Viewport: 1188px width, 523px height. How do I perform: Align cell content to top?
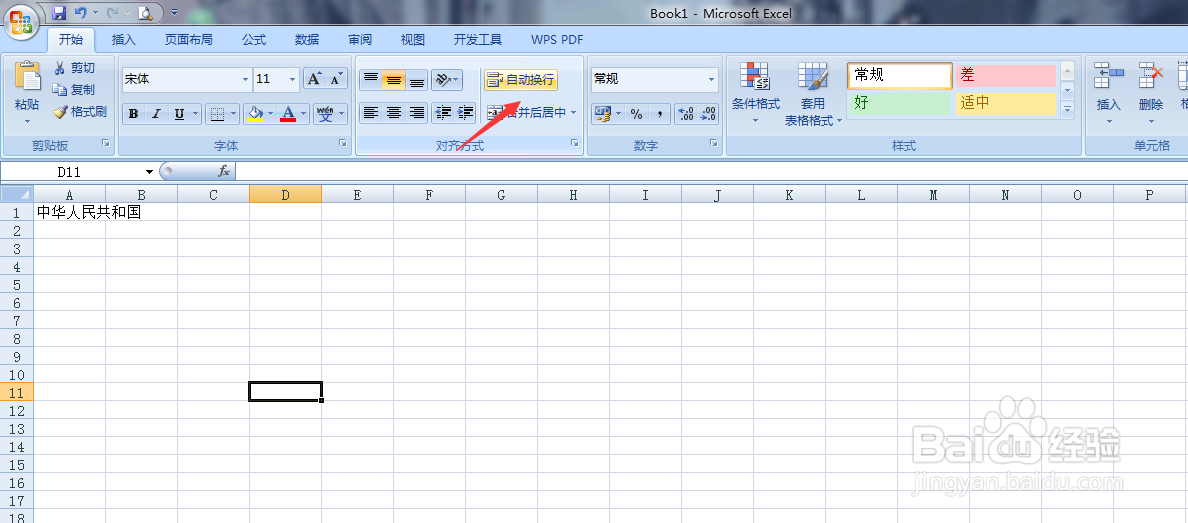point(370,80)
